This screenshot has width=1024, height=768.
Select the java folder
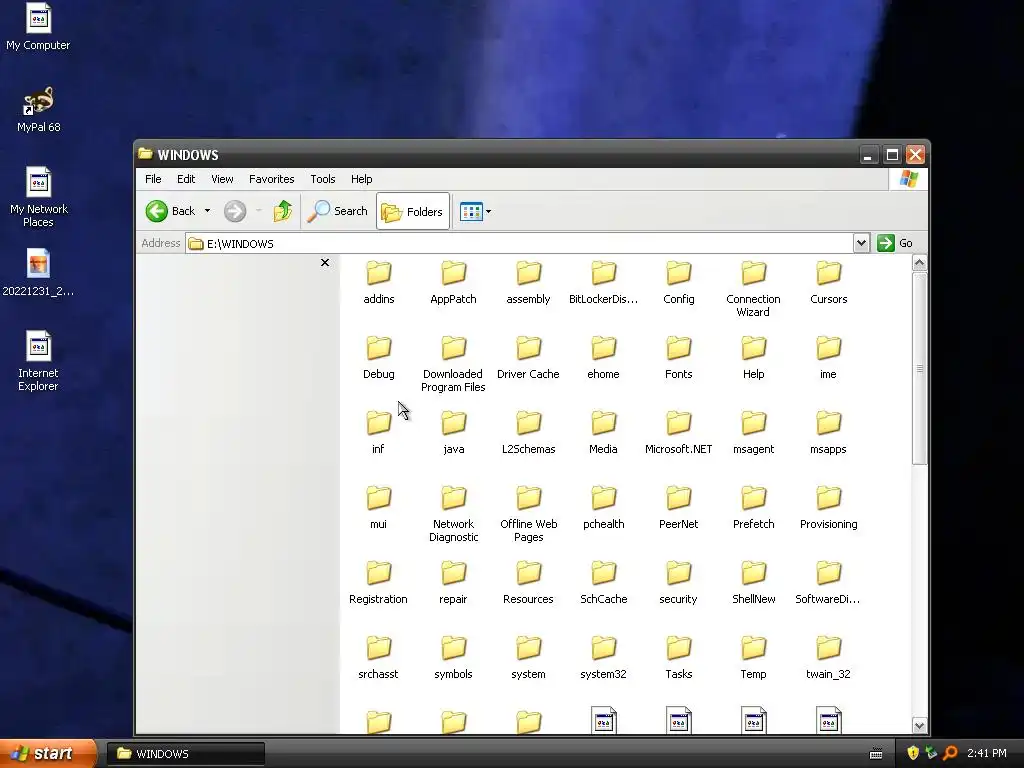(453, 433)
